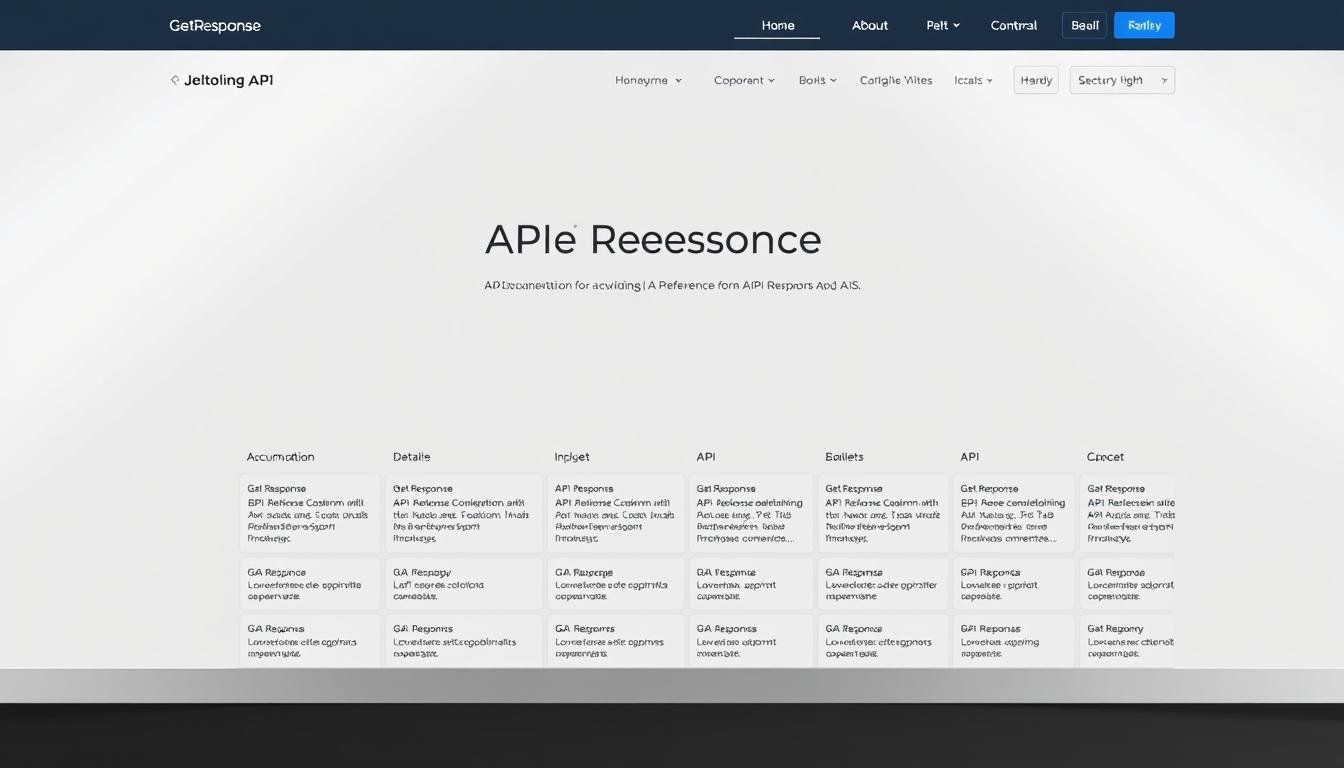1344x768 pixels.
Task: Open the Get Response card in the Bollets column
Action: pos(882,512)
